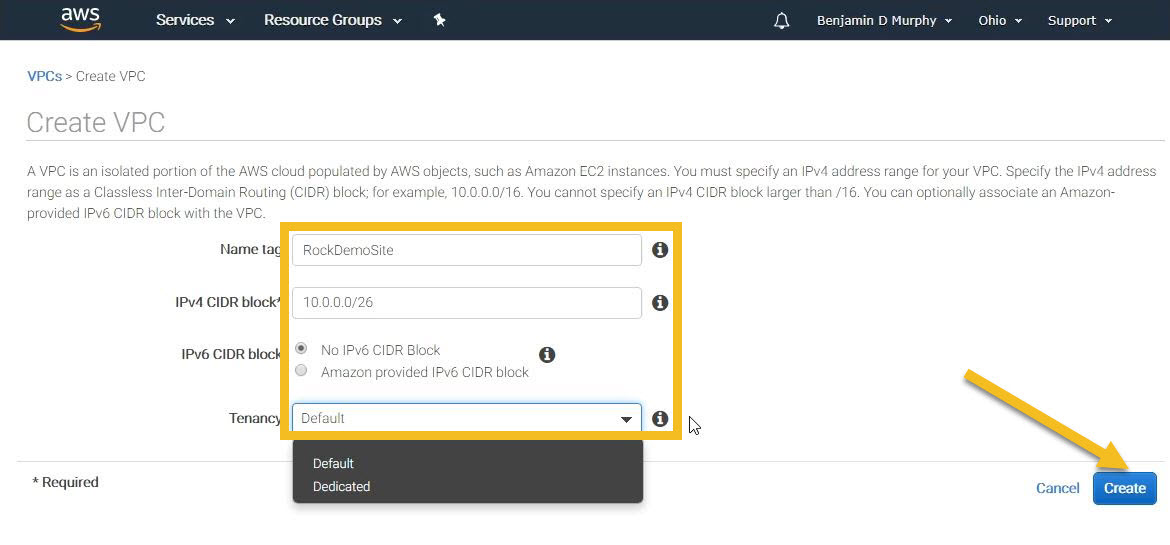This screenshot has height=545, width=1170.
Task: Go to VPCs breadcrumb link
Action: [x=45, y=76]
